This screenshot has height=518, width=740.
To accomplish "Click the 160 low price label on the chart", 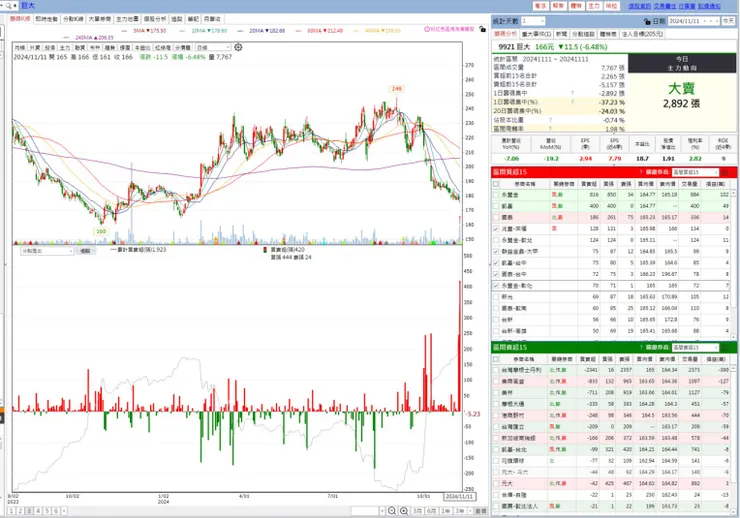I will 101,231.
